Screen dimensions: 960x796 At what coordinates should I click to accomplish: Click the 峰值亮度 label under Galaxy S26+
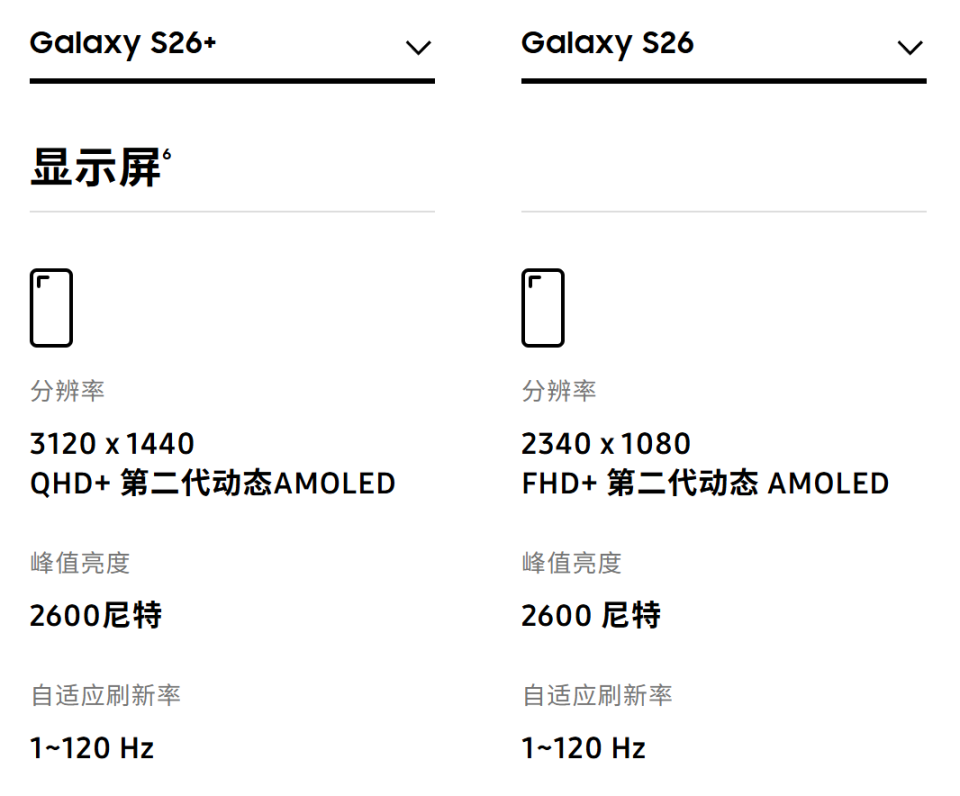pyautogui.click(x=80, y=563)
